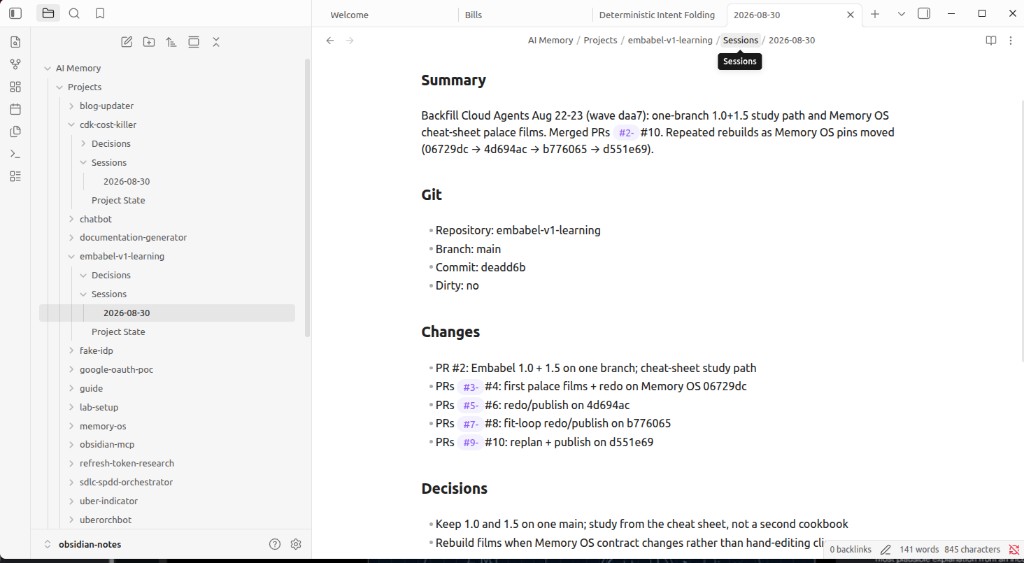Open the search panel icon

coord(74,13)
